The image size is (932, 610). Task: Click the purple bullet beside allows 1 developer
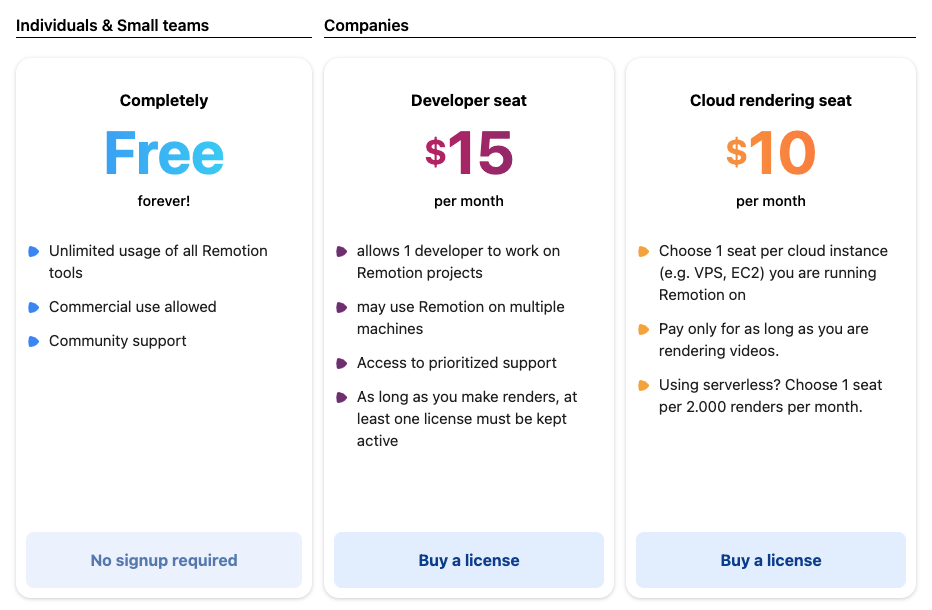[x=340, y=251]
